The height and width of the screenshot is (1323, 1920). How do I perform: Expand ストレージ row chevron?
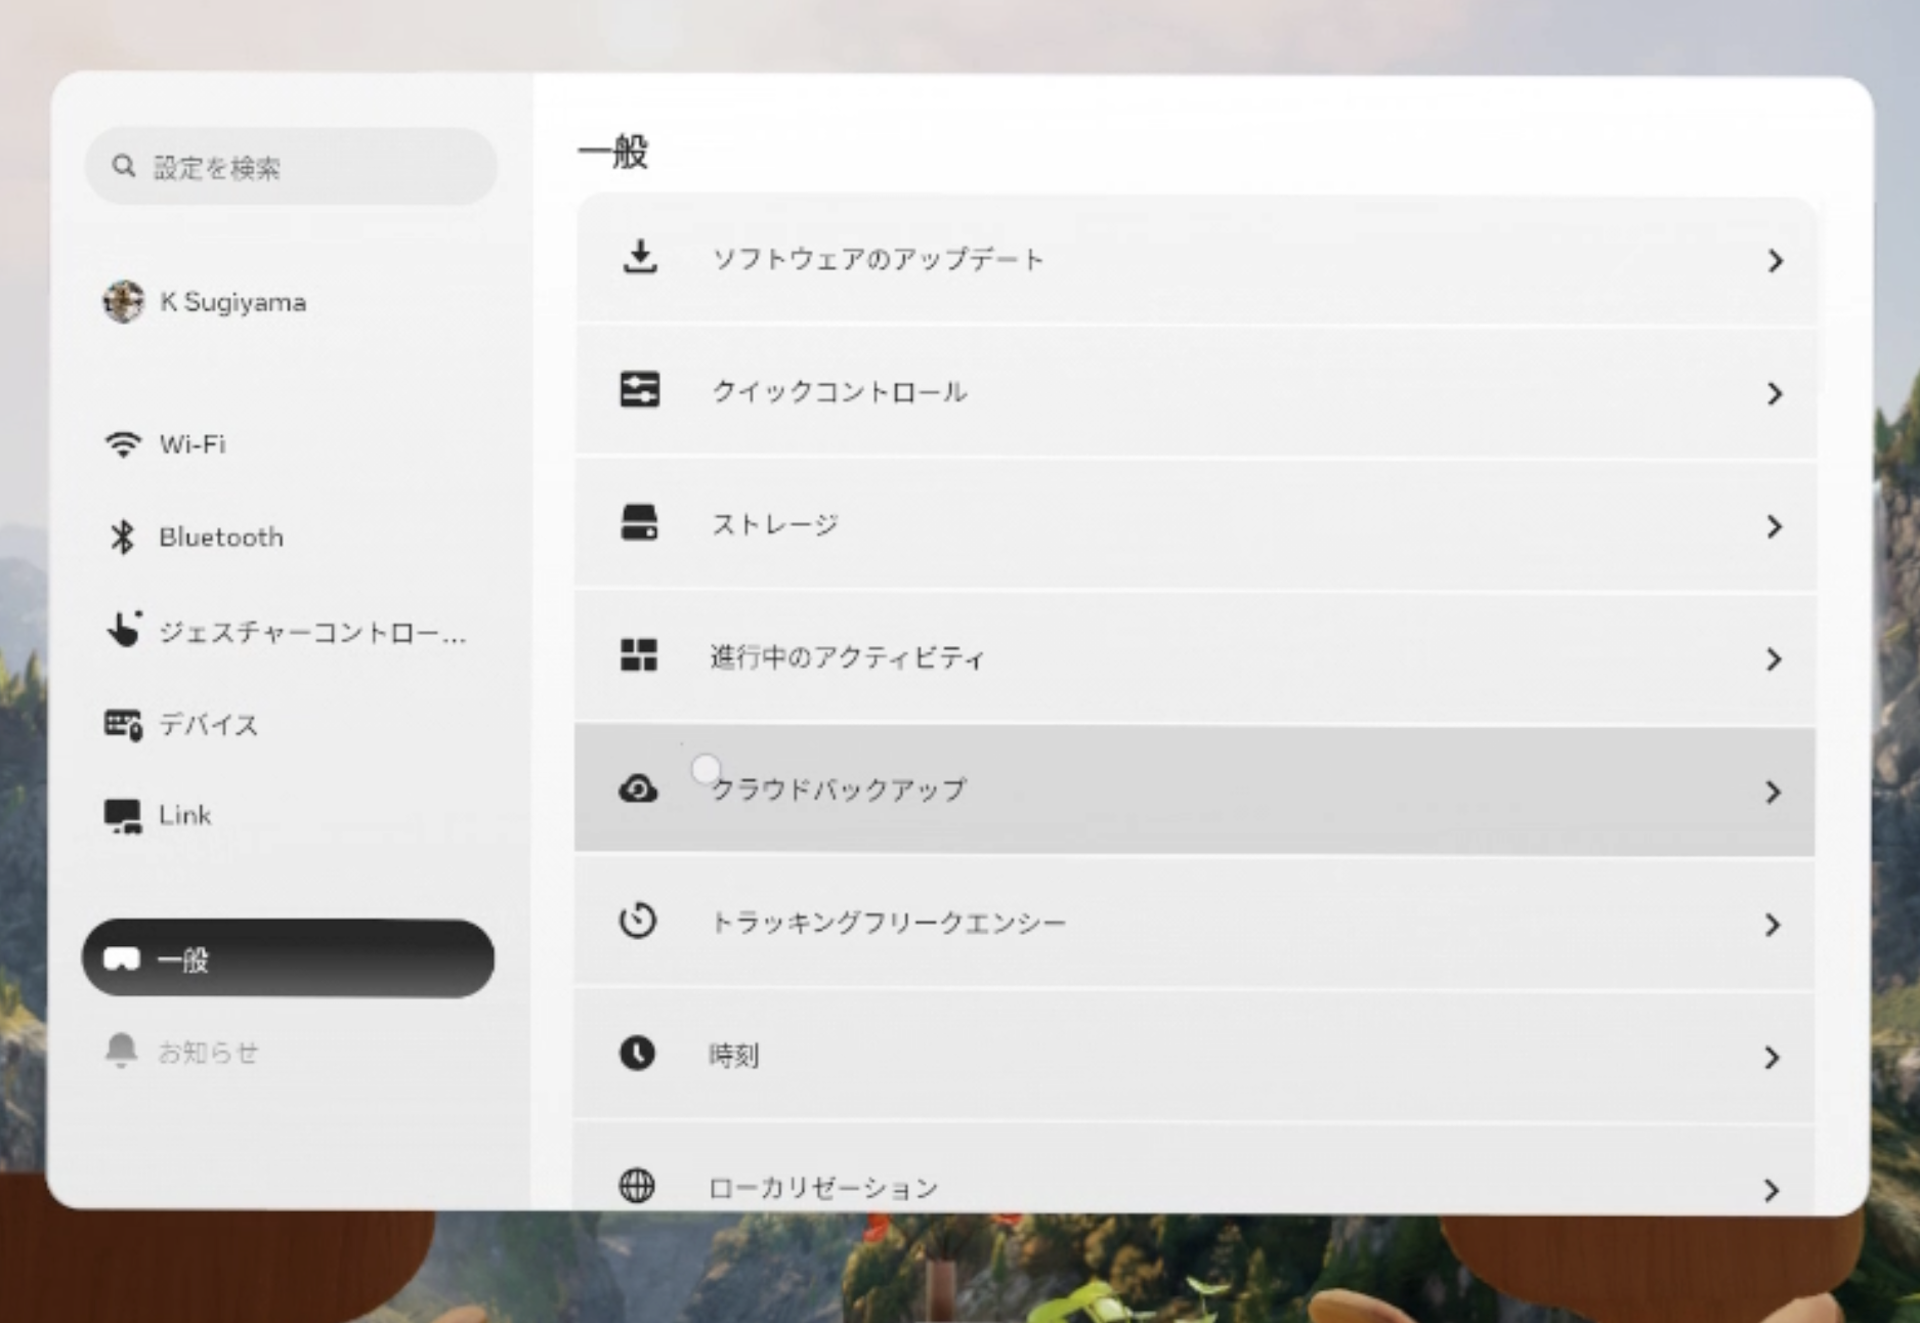1774,527
